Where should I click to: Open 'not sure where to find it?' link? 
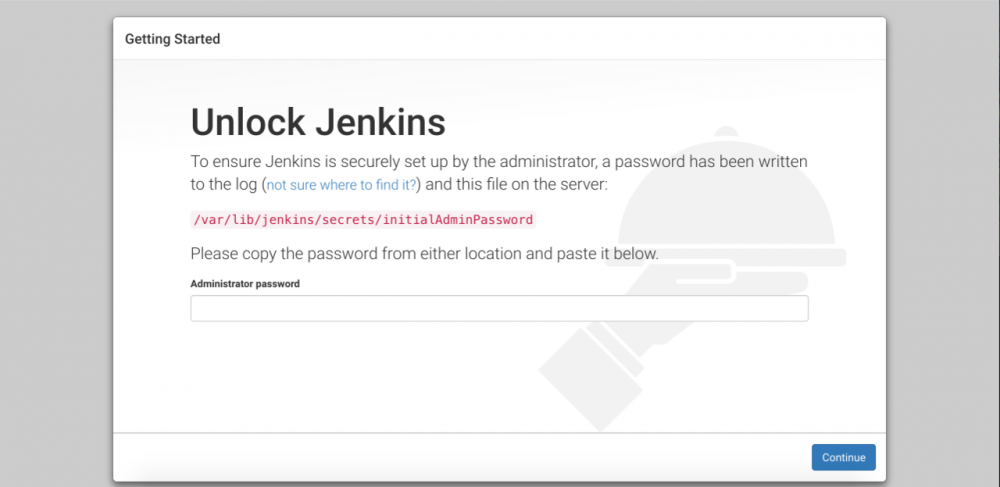(x=341, y=185)
